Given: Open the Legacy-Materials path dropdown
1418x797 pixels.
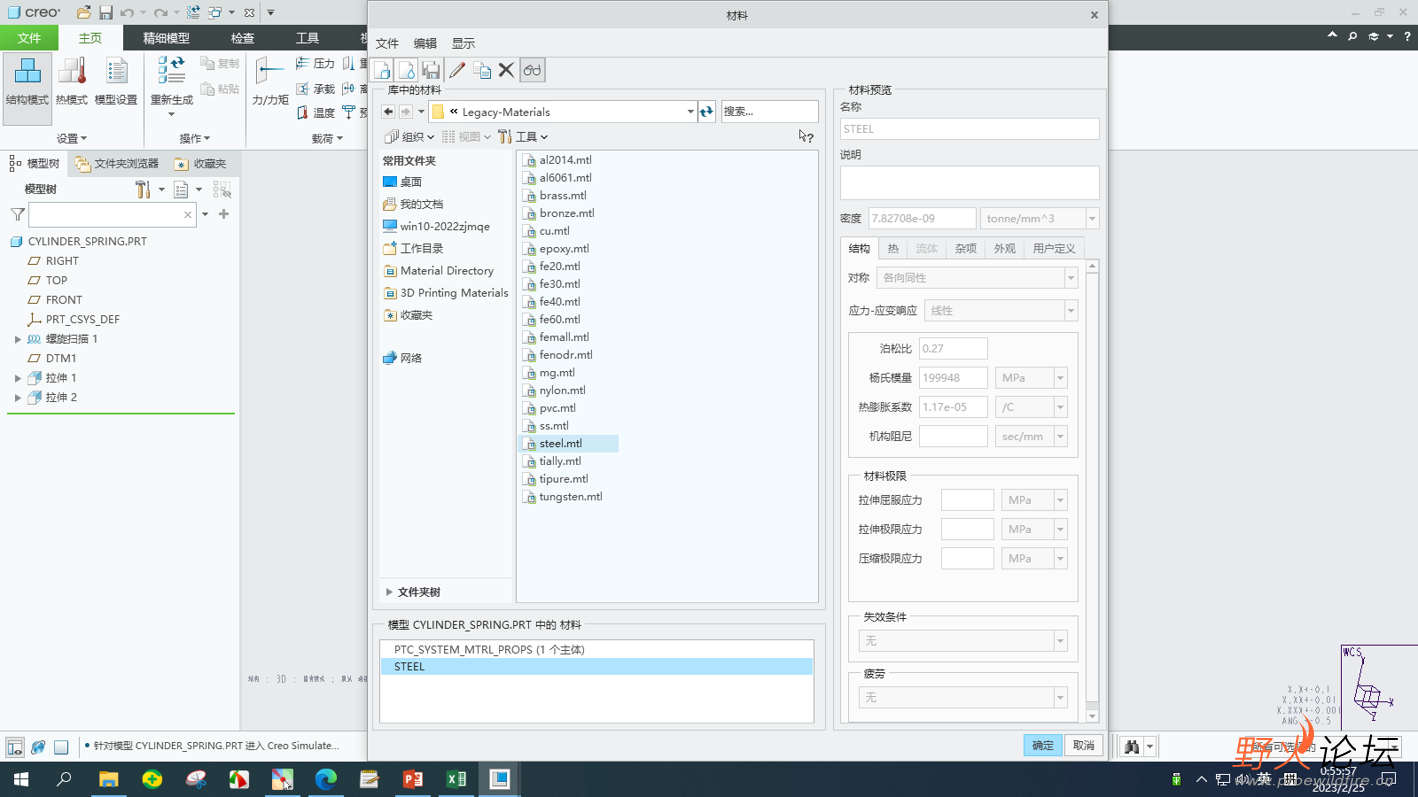Looking at the screenshot, I should tap(690, 112).
